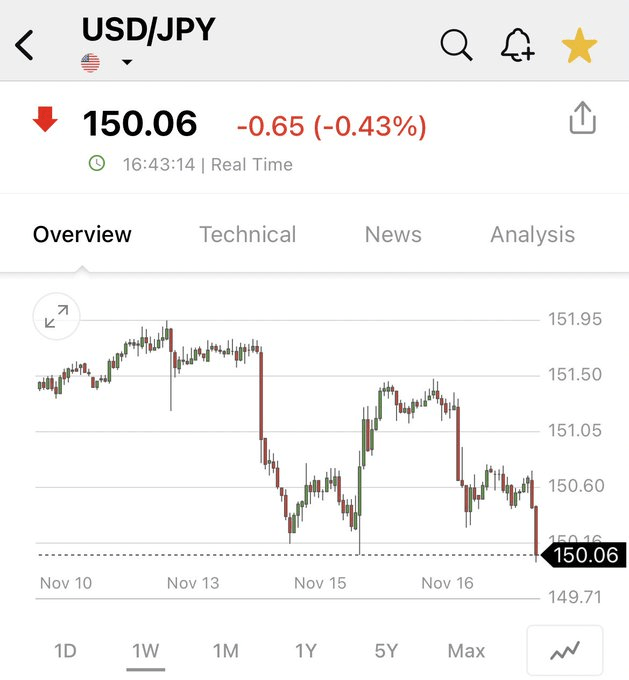Open the News tab

coord(393,234)
